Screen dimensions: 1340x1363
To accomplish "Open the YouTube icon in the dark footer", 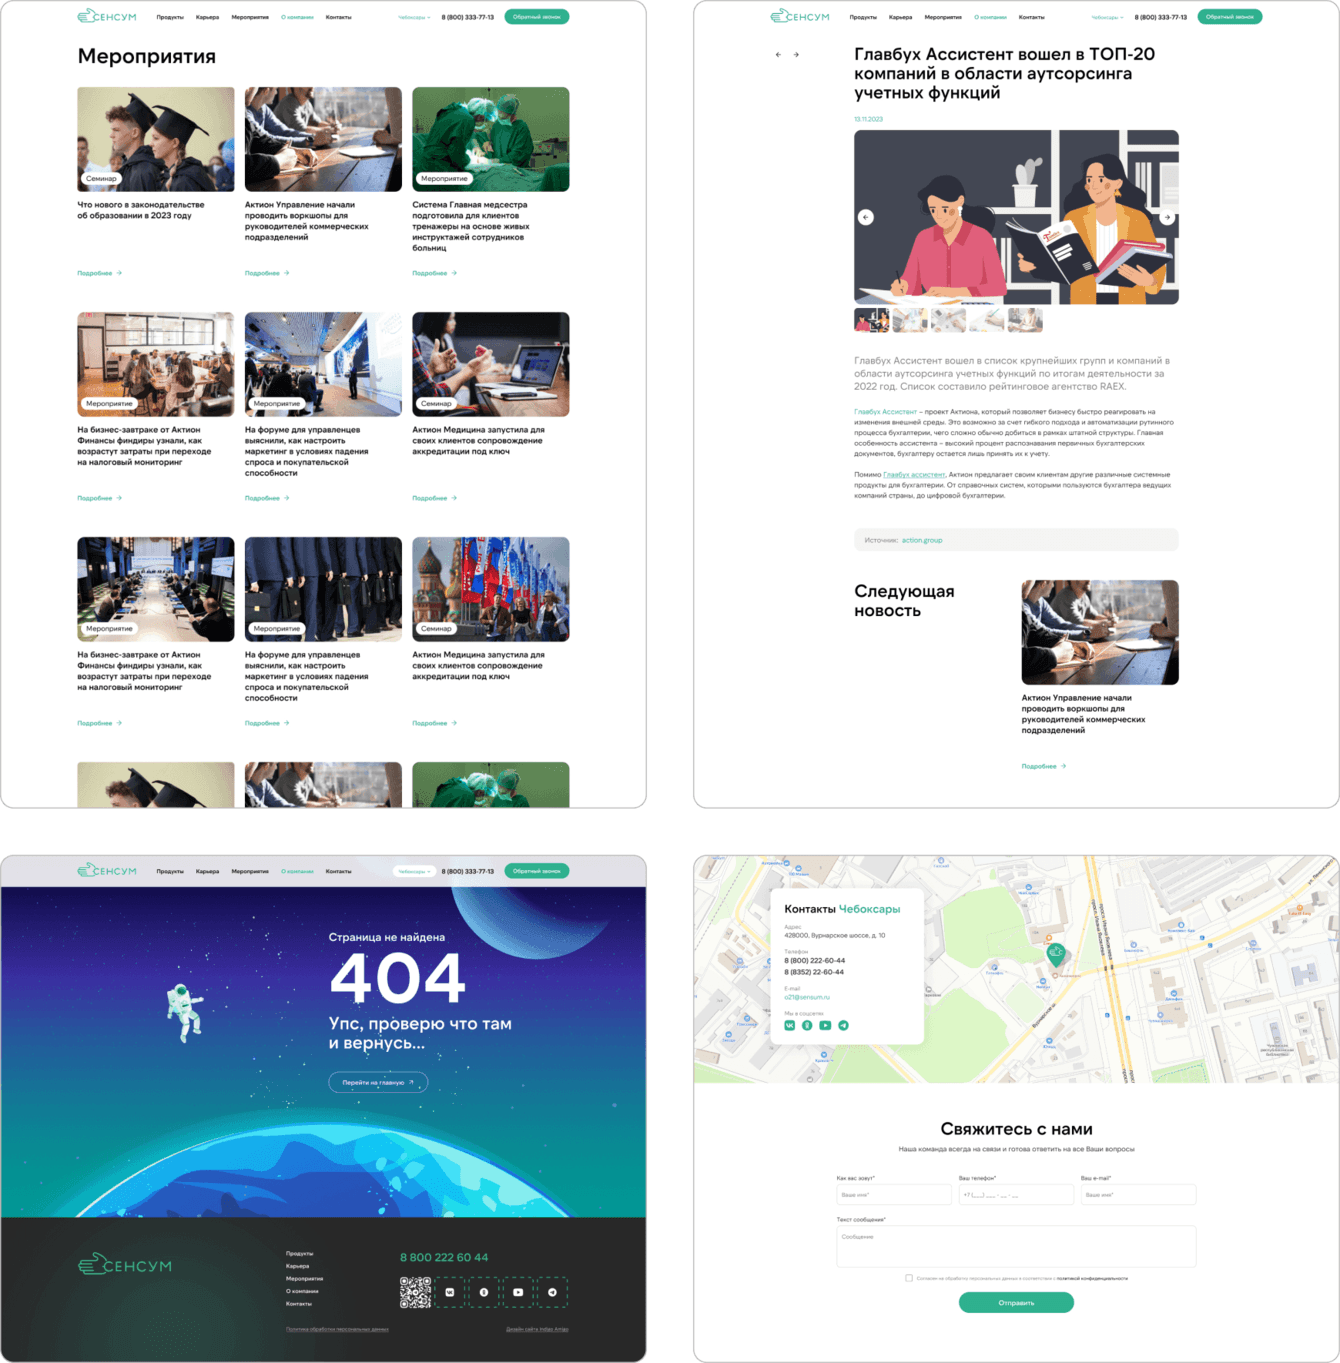I will tap(518, 1292).
